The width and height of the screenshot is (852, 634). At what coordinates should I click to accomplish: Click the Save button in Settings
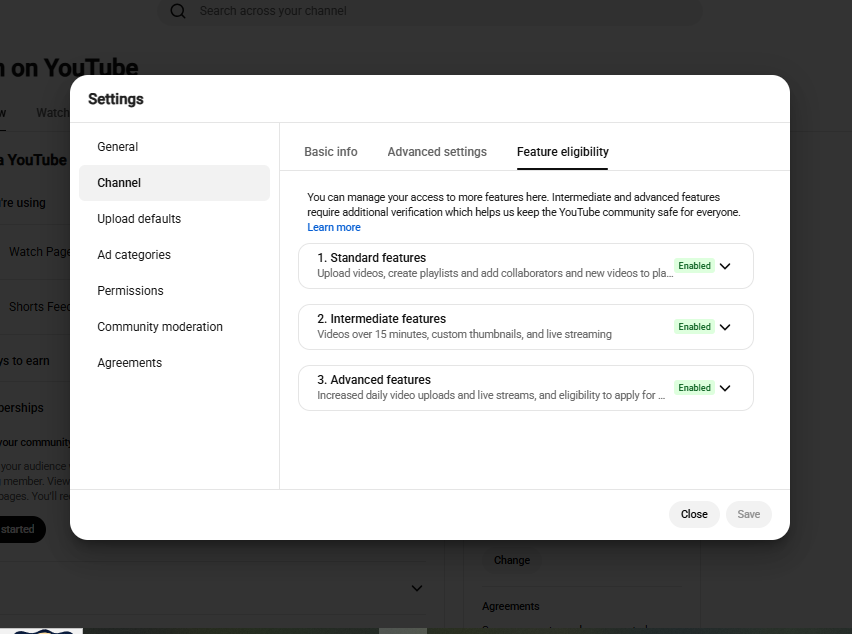tap(748, 514)
